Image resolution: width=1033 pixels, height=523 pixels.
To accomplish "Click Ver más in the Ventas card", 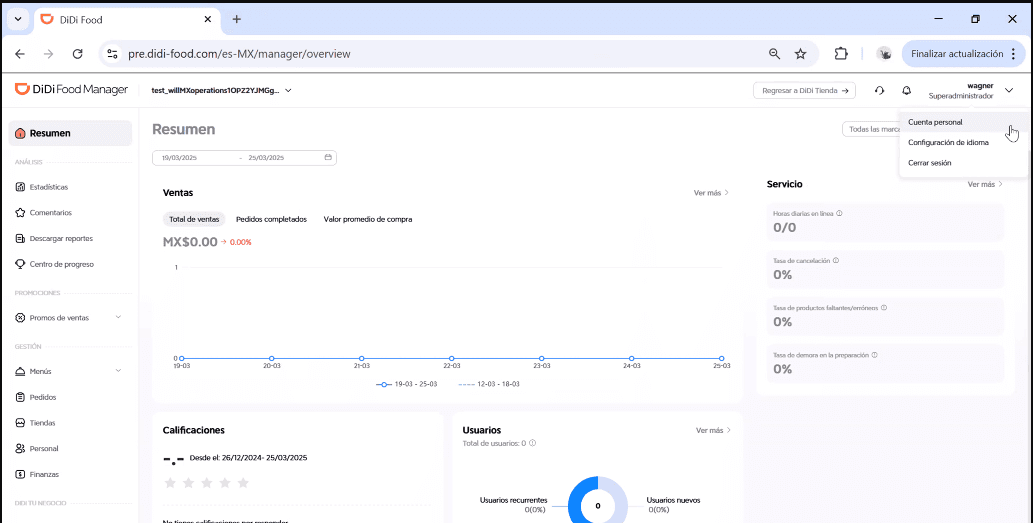I will click(x=711, y=193).
